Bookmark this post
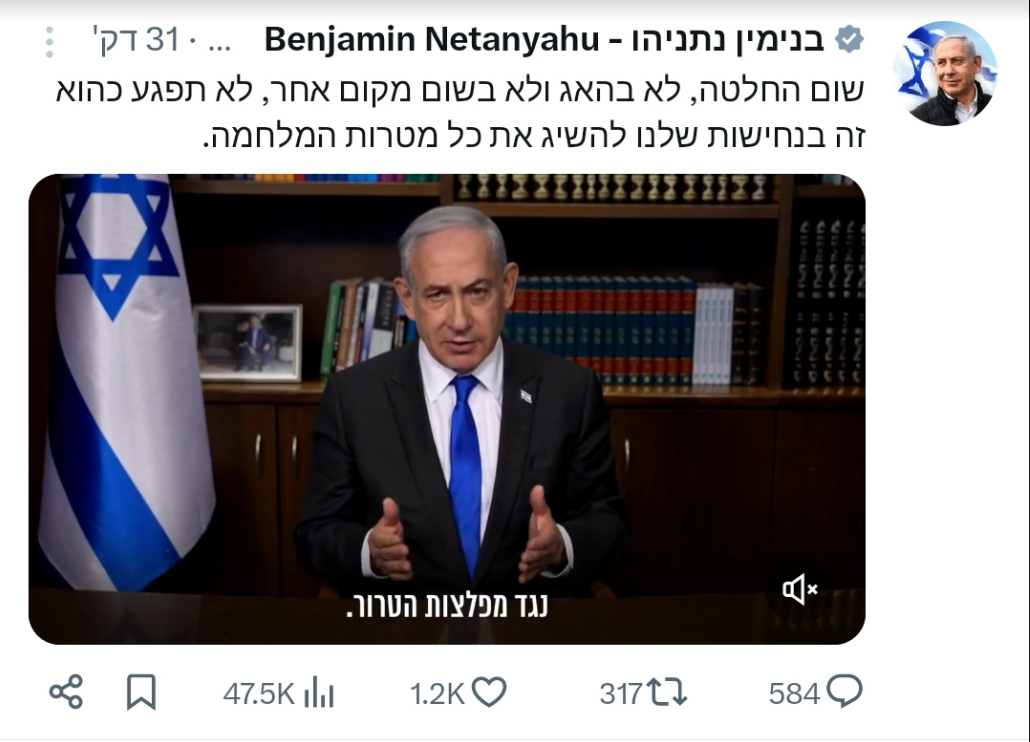 point(141,692)
